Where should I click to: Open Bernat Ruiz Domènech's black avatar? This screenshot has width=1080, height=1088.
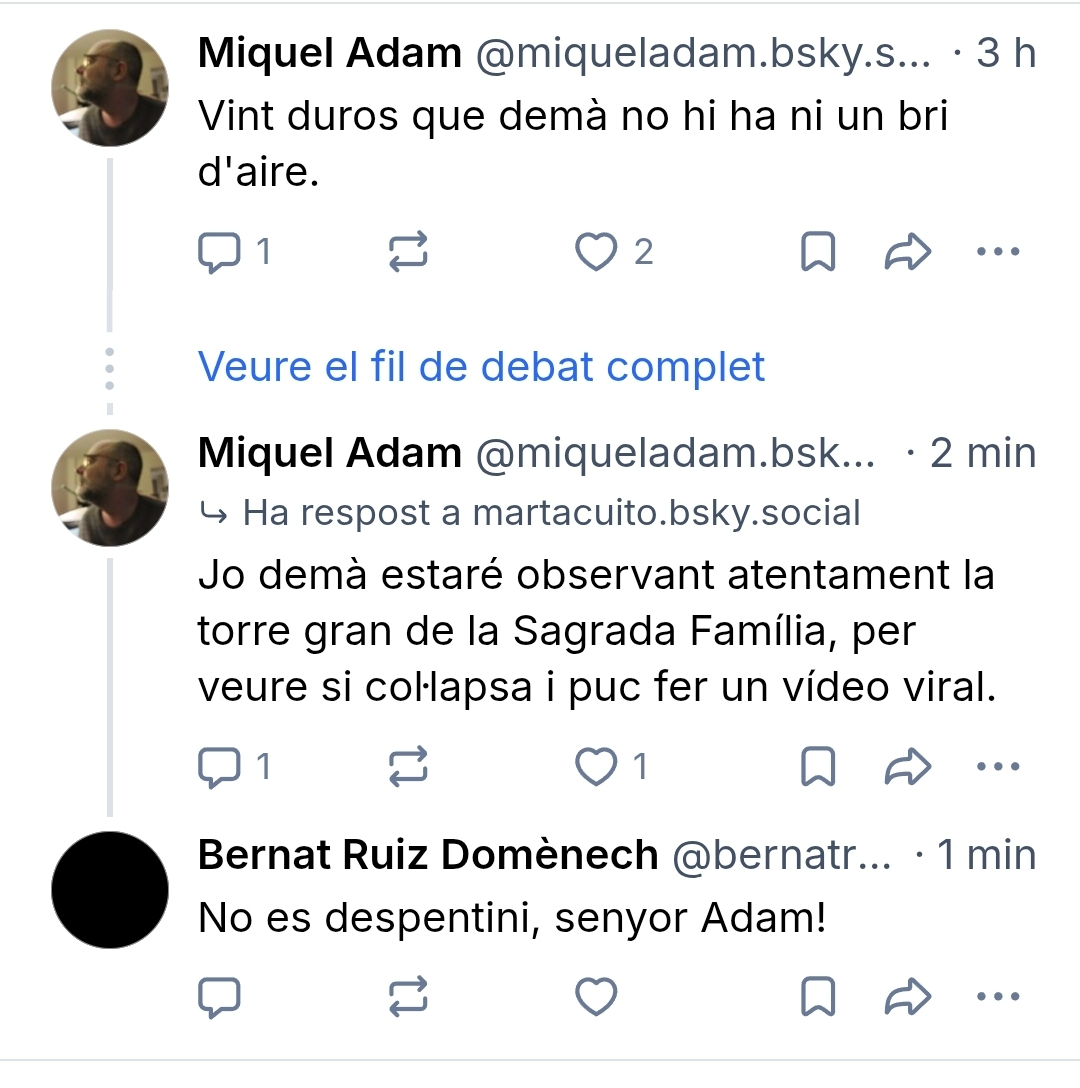click(x=110, y=890)
